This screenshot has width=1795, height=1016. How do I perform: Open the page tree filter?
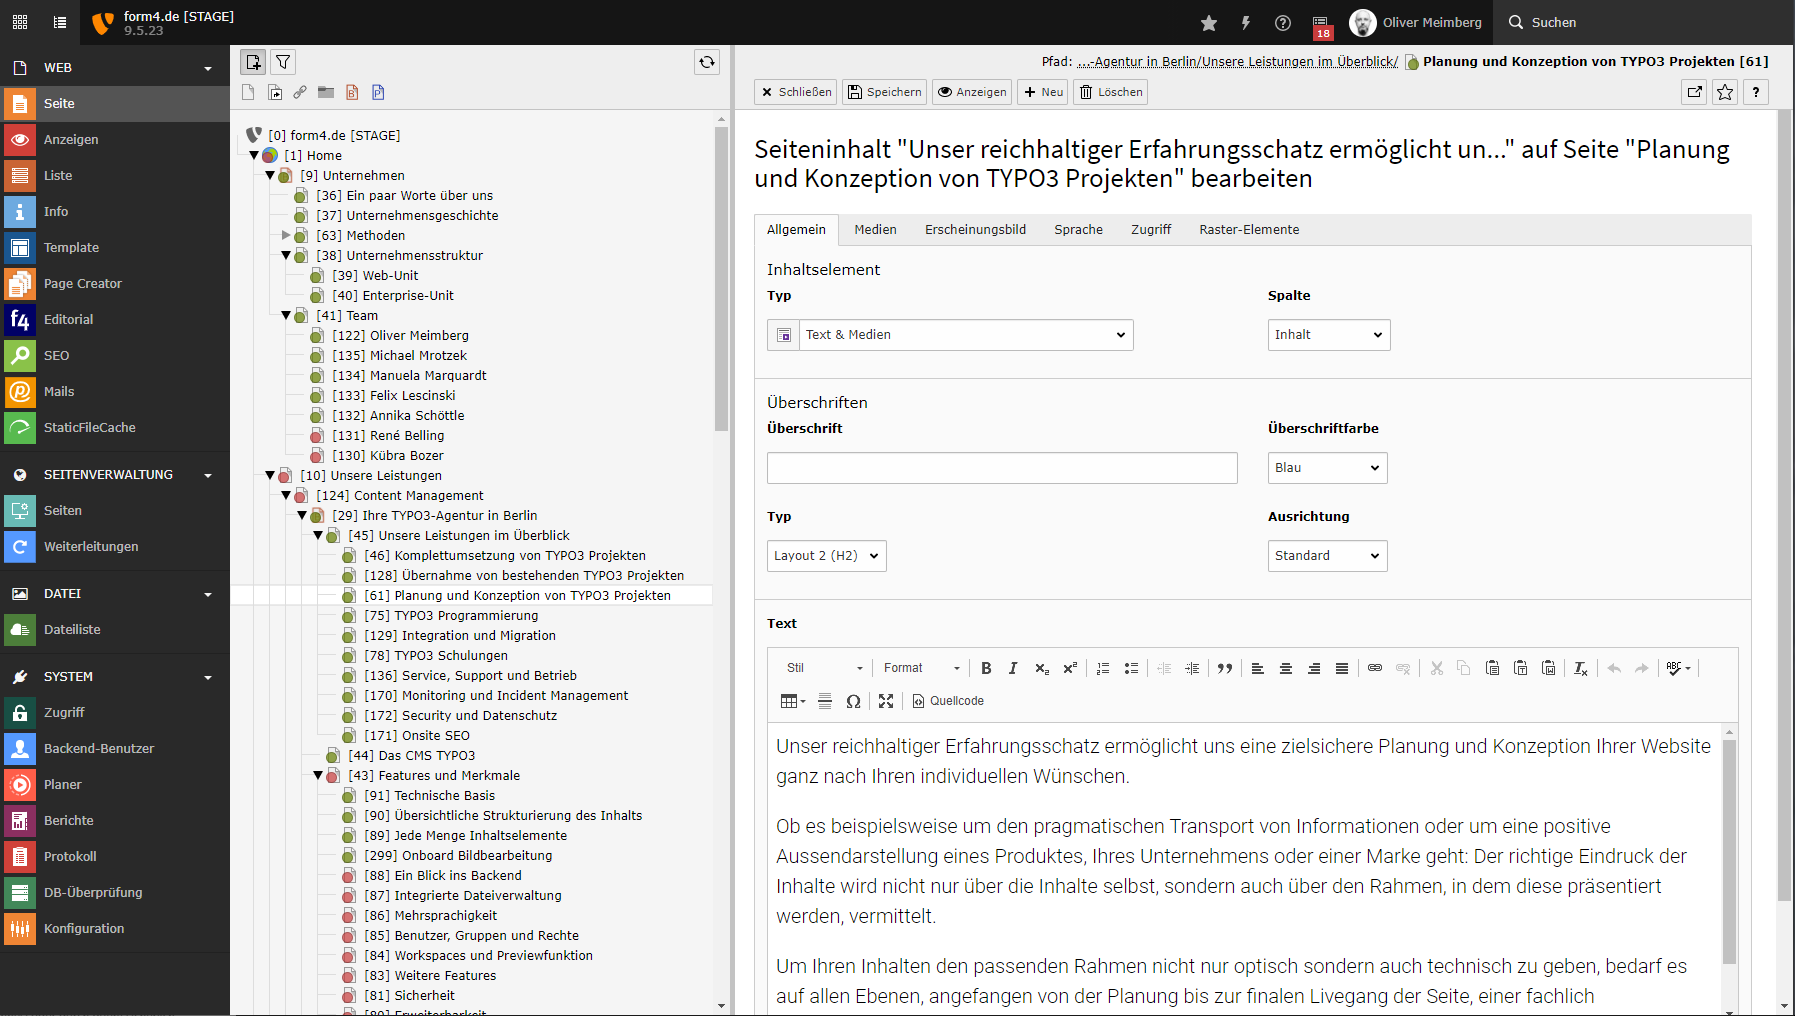tap(284, 62)
